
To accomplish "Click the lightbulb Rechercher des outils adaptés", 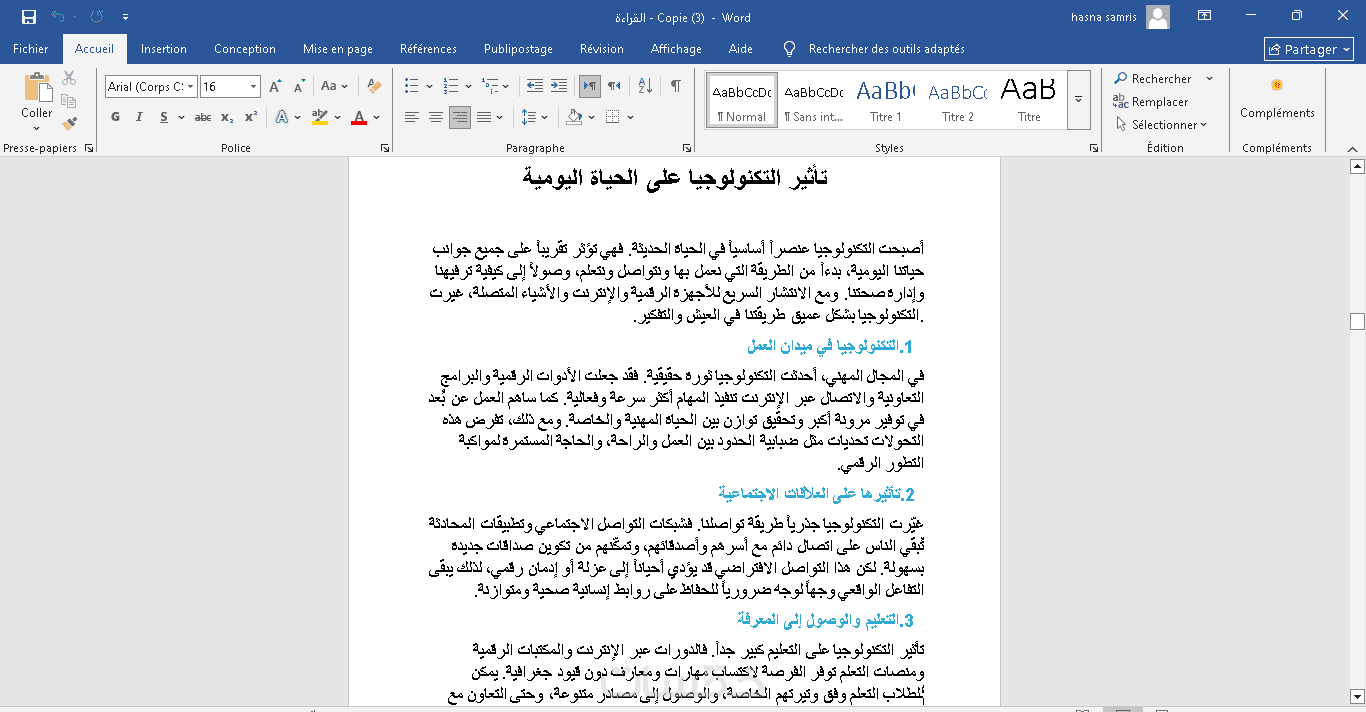I will [x=790, y=49].
